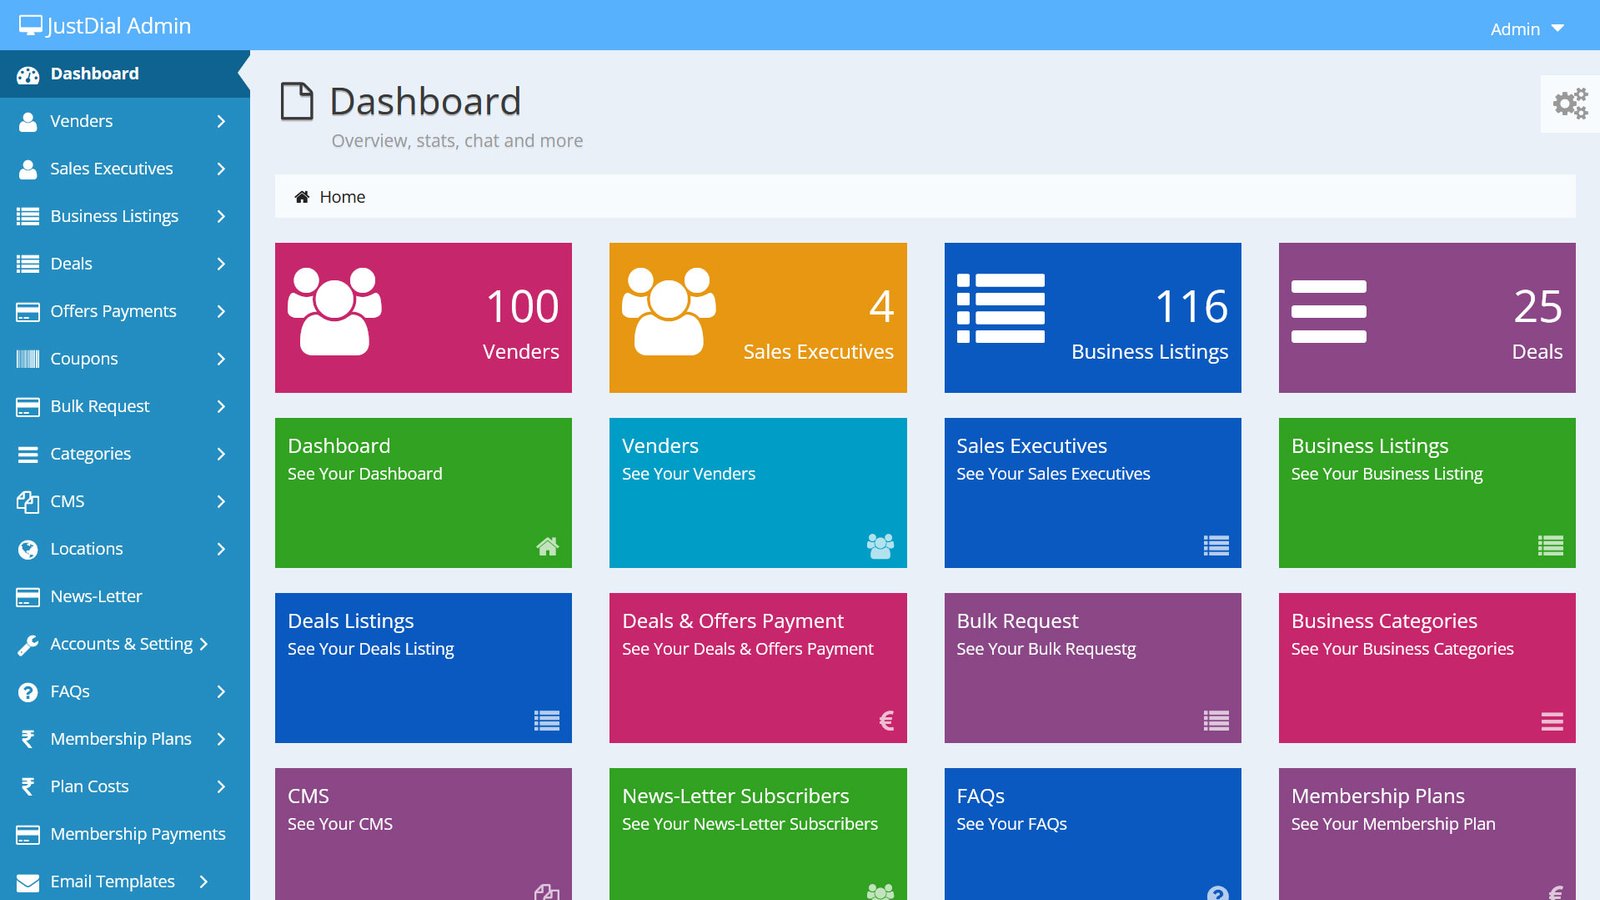Expand the Offers Payments submenu chevron
The height and width of the screenshot is (900, 1600).
point(221,312)
